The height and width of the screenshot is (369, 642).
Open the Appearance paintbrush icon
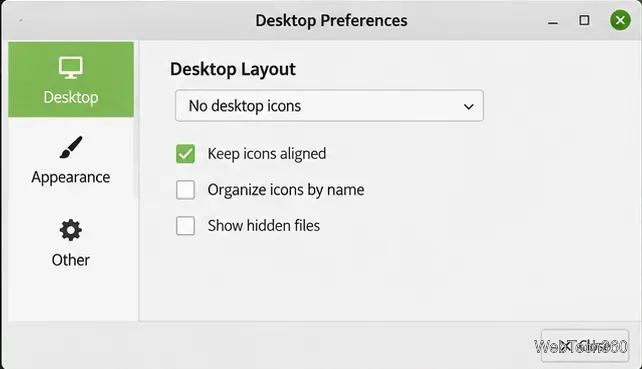coord(70,147)
